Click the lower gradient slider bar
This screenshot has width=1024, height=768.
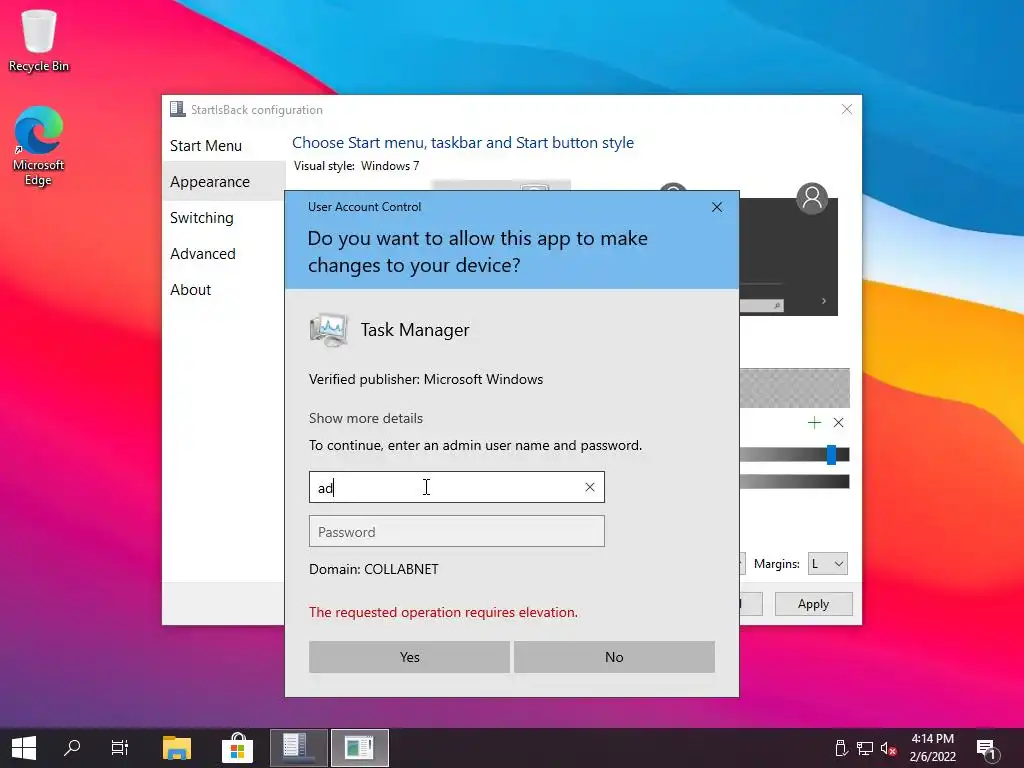(795, 482)
